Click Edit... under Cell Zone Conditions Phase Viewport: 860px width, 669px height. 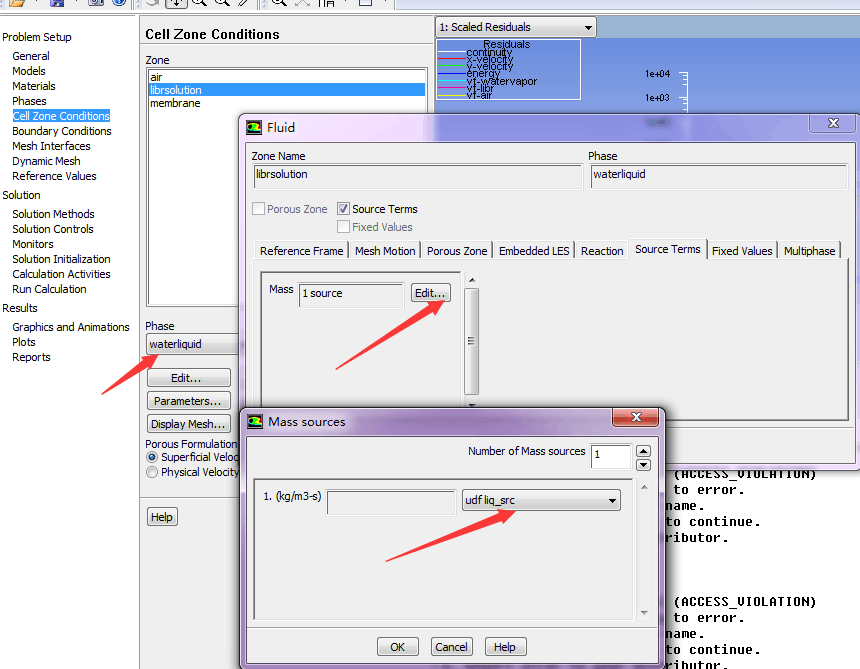pos(189,378)
